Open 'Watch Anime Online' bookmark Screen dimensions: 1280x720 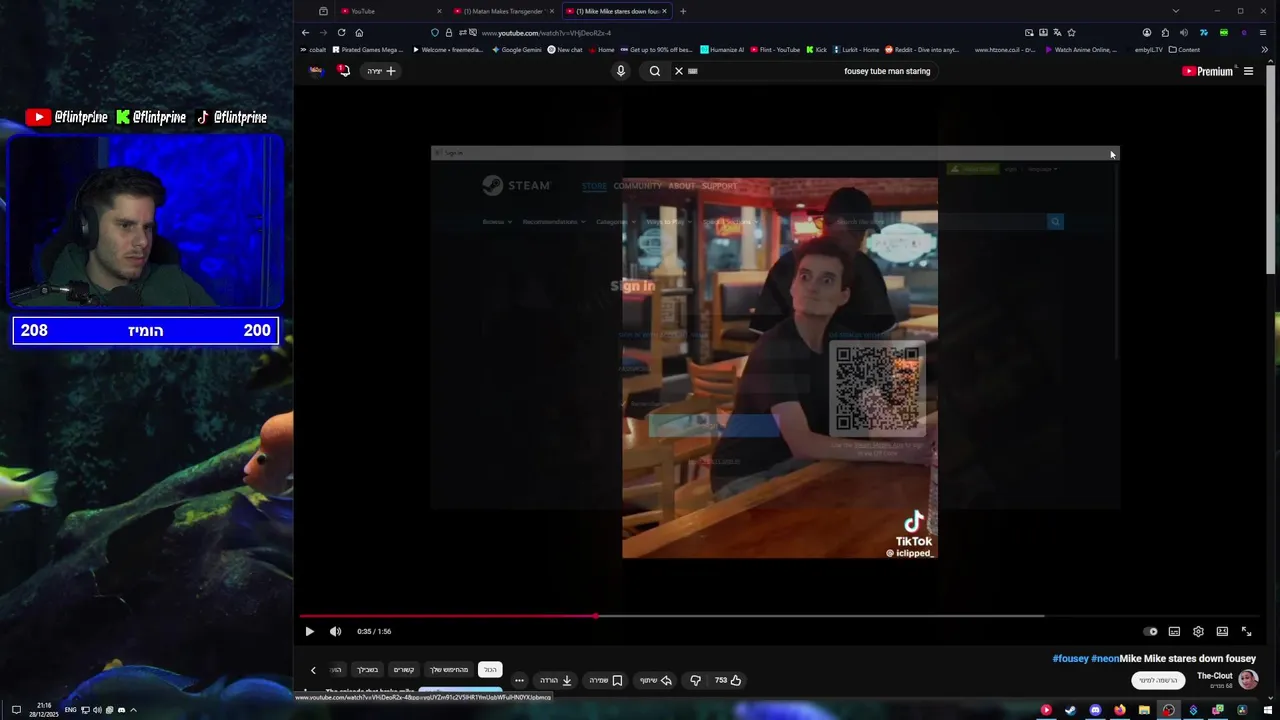point(1081,49)
